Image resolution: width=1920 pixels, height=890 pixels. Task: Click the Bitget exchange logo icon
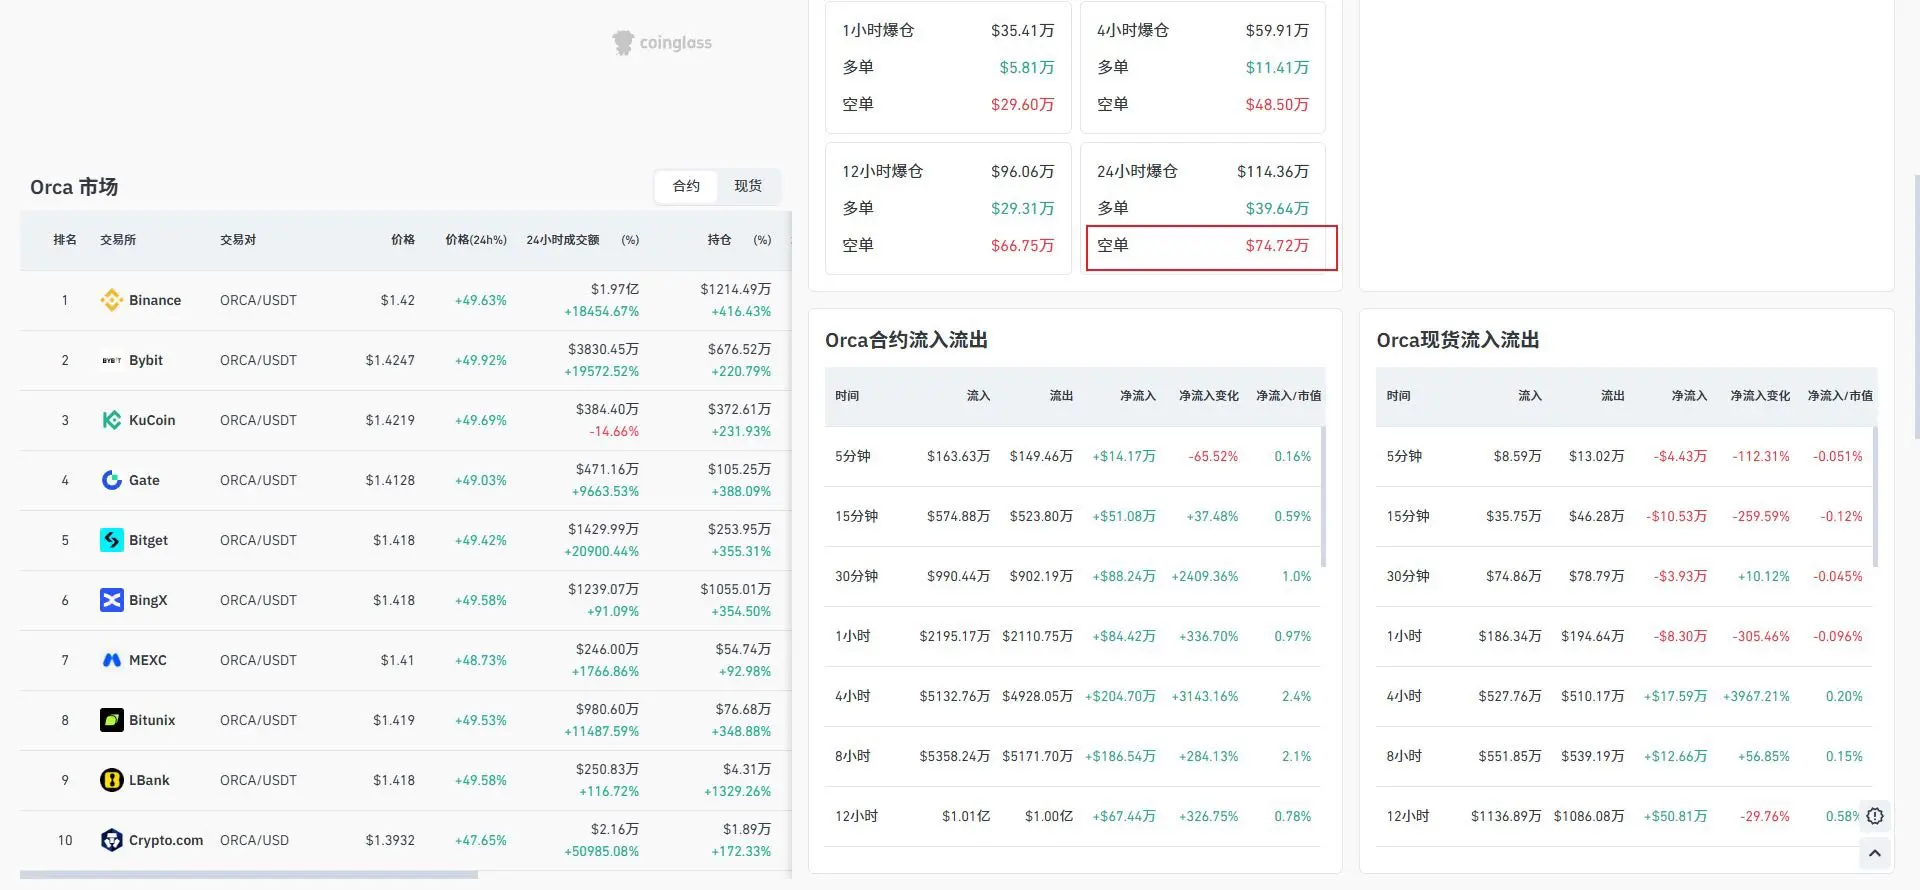click(x=112, y=540)
